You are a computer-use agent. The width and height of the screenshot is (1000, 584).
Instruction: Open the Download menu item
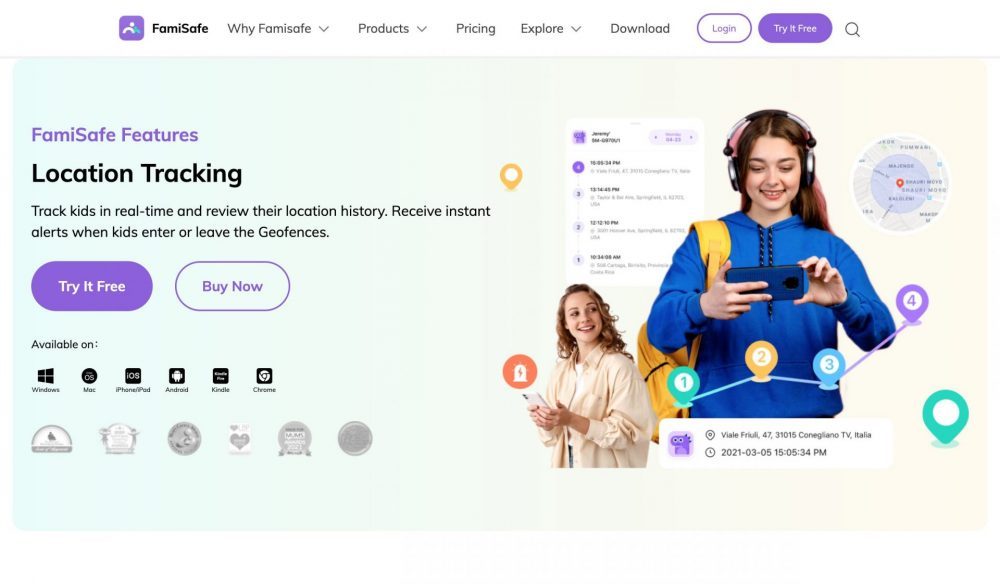(640, 29)
